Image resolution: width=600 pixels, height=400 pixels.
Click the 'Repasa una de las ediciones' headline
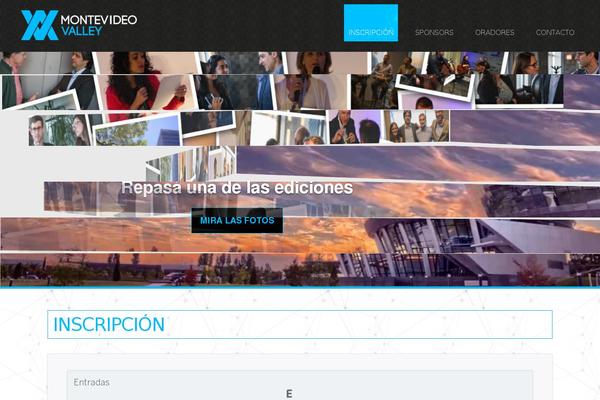[237, 188]
